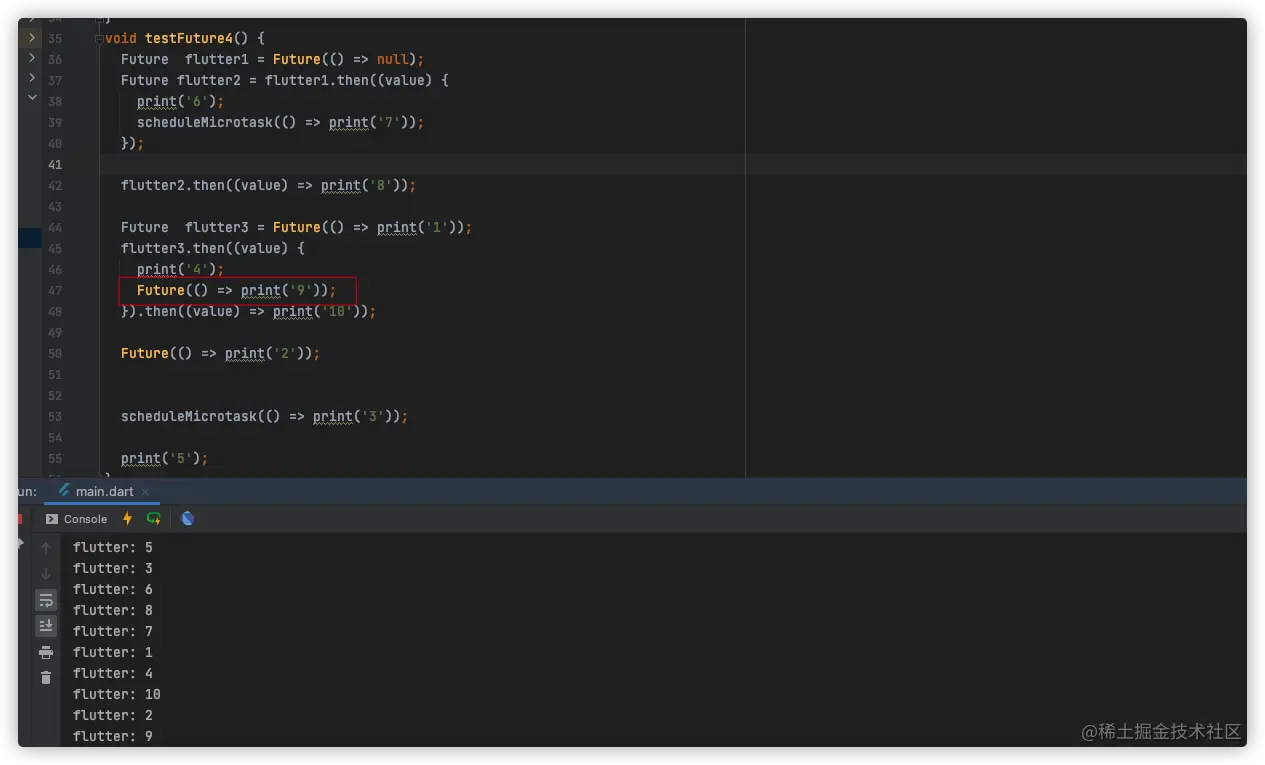
Task: Click 'flutter2.then((value) => print('8'));' line
Action: tap(268, 185)
